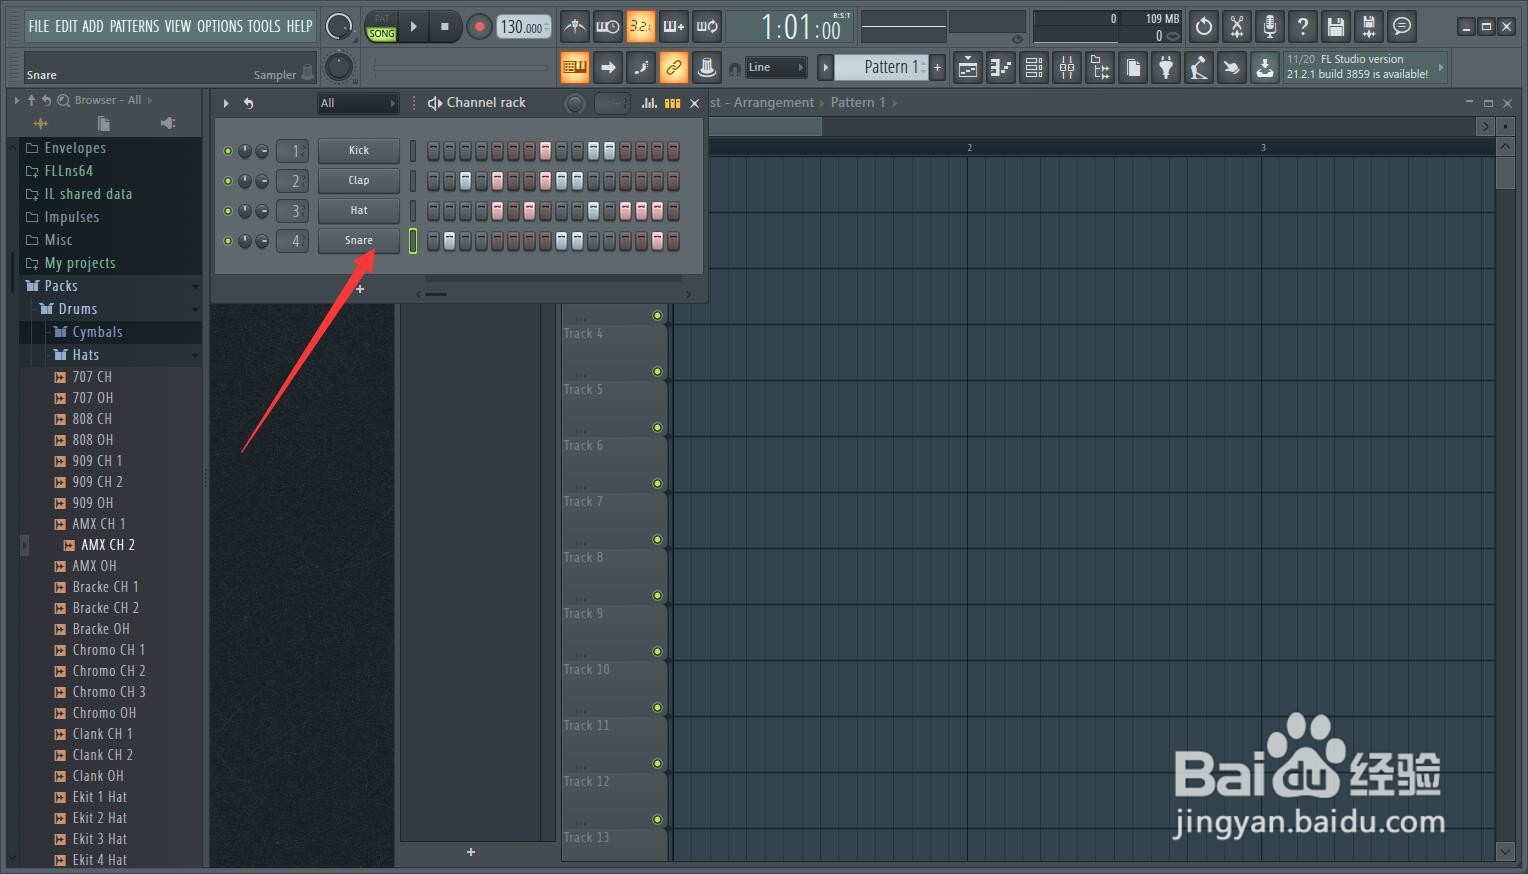This screenshot has width=1528, height=874.
Task: Click the help question mark icon
Action: [x=1303, y=26]
